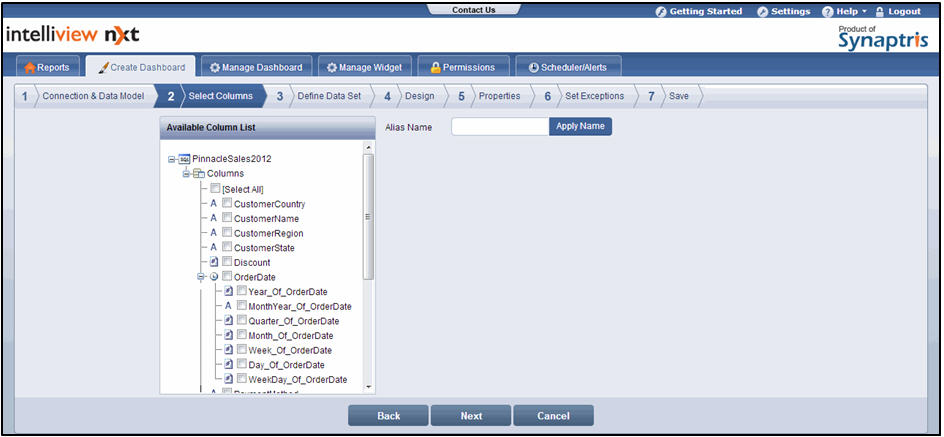
Task: Select the Month_Of_OrderDate checkbox
Action: [x=241, y=335]
